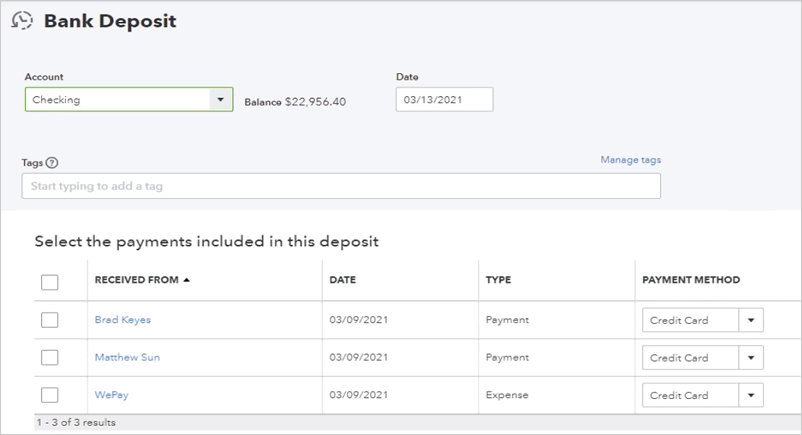The height and width of the screenshot is (435, 802).
Task: Check the Brad Keyes payment checkbox
Action: coord(49,320)
